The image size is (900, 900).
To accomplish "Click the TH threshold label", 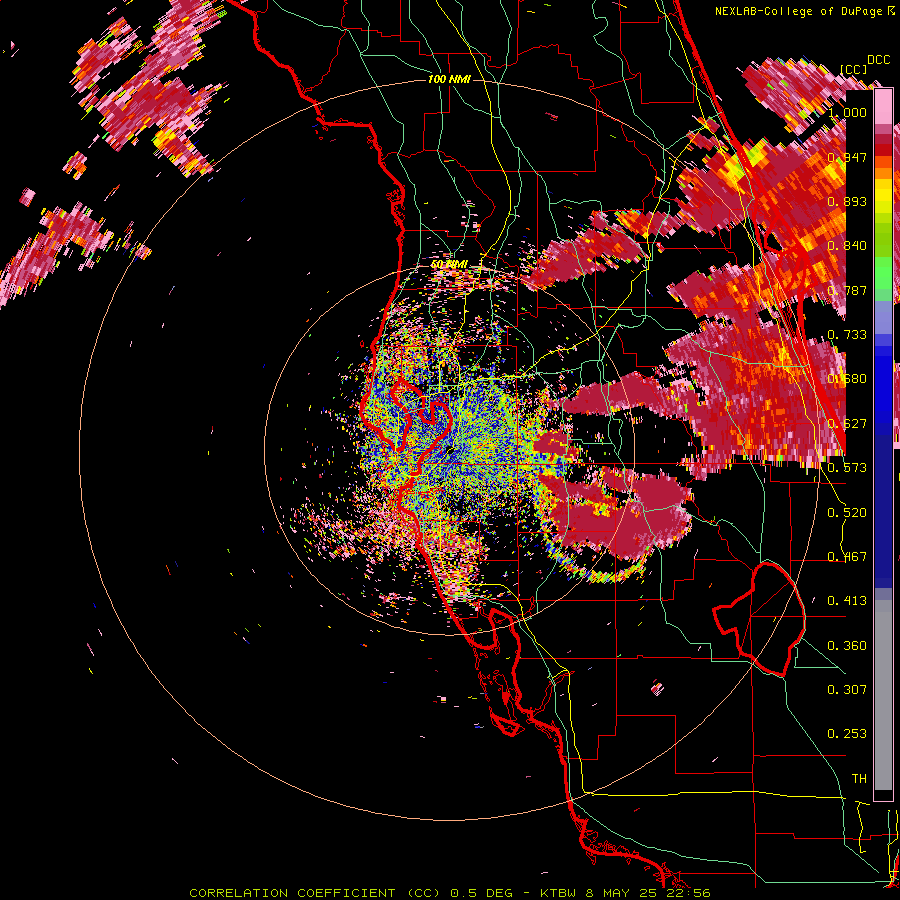I will [859, 779].
